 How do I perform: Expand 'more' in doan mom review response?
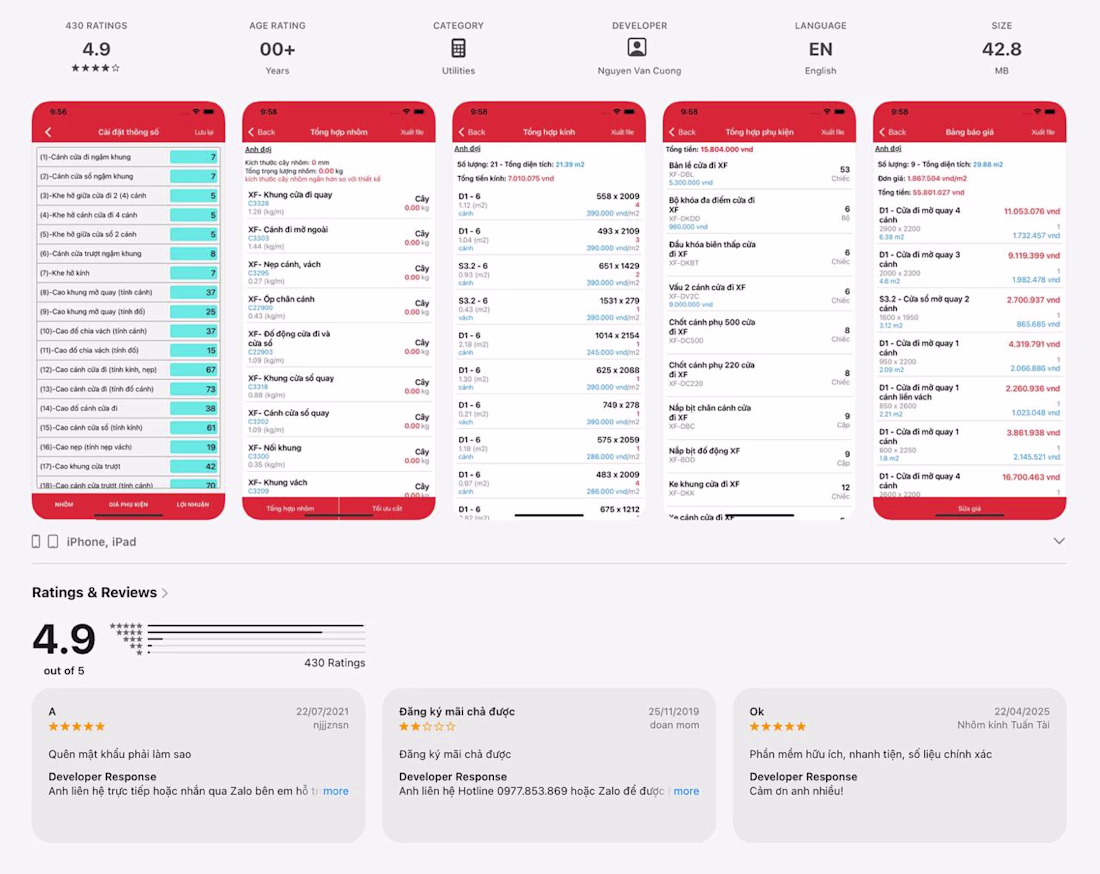tap(686, 791)
